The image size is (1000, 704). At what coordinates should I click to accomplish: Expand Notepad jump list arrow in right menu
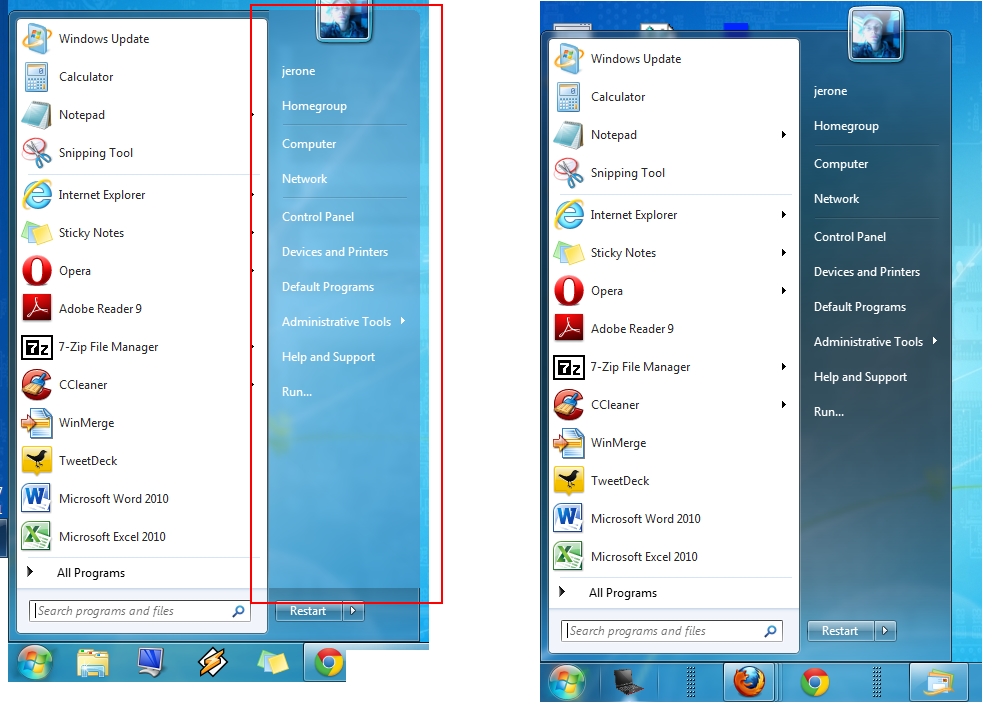784,135
